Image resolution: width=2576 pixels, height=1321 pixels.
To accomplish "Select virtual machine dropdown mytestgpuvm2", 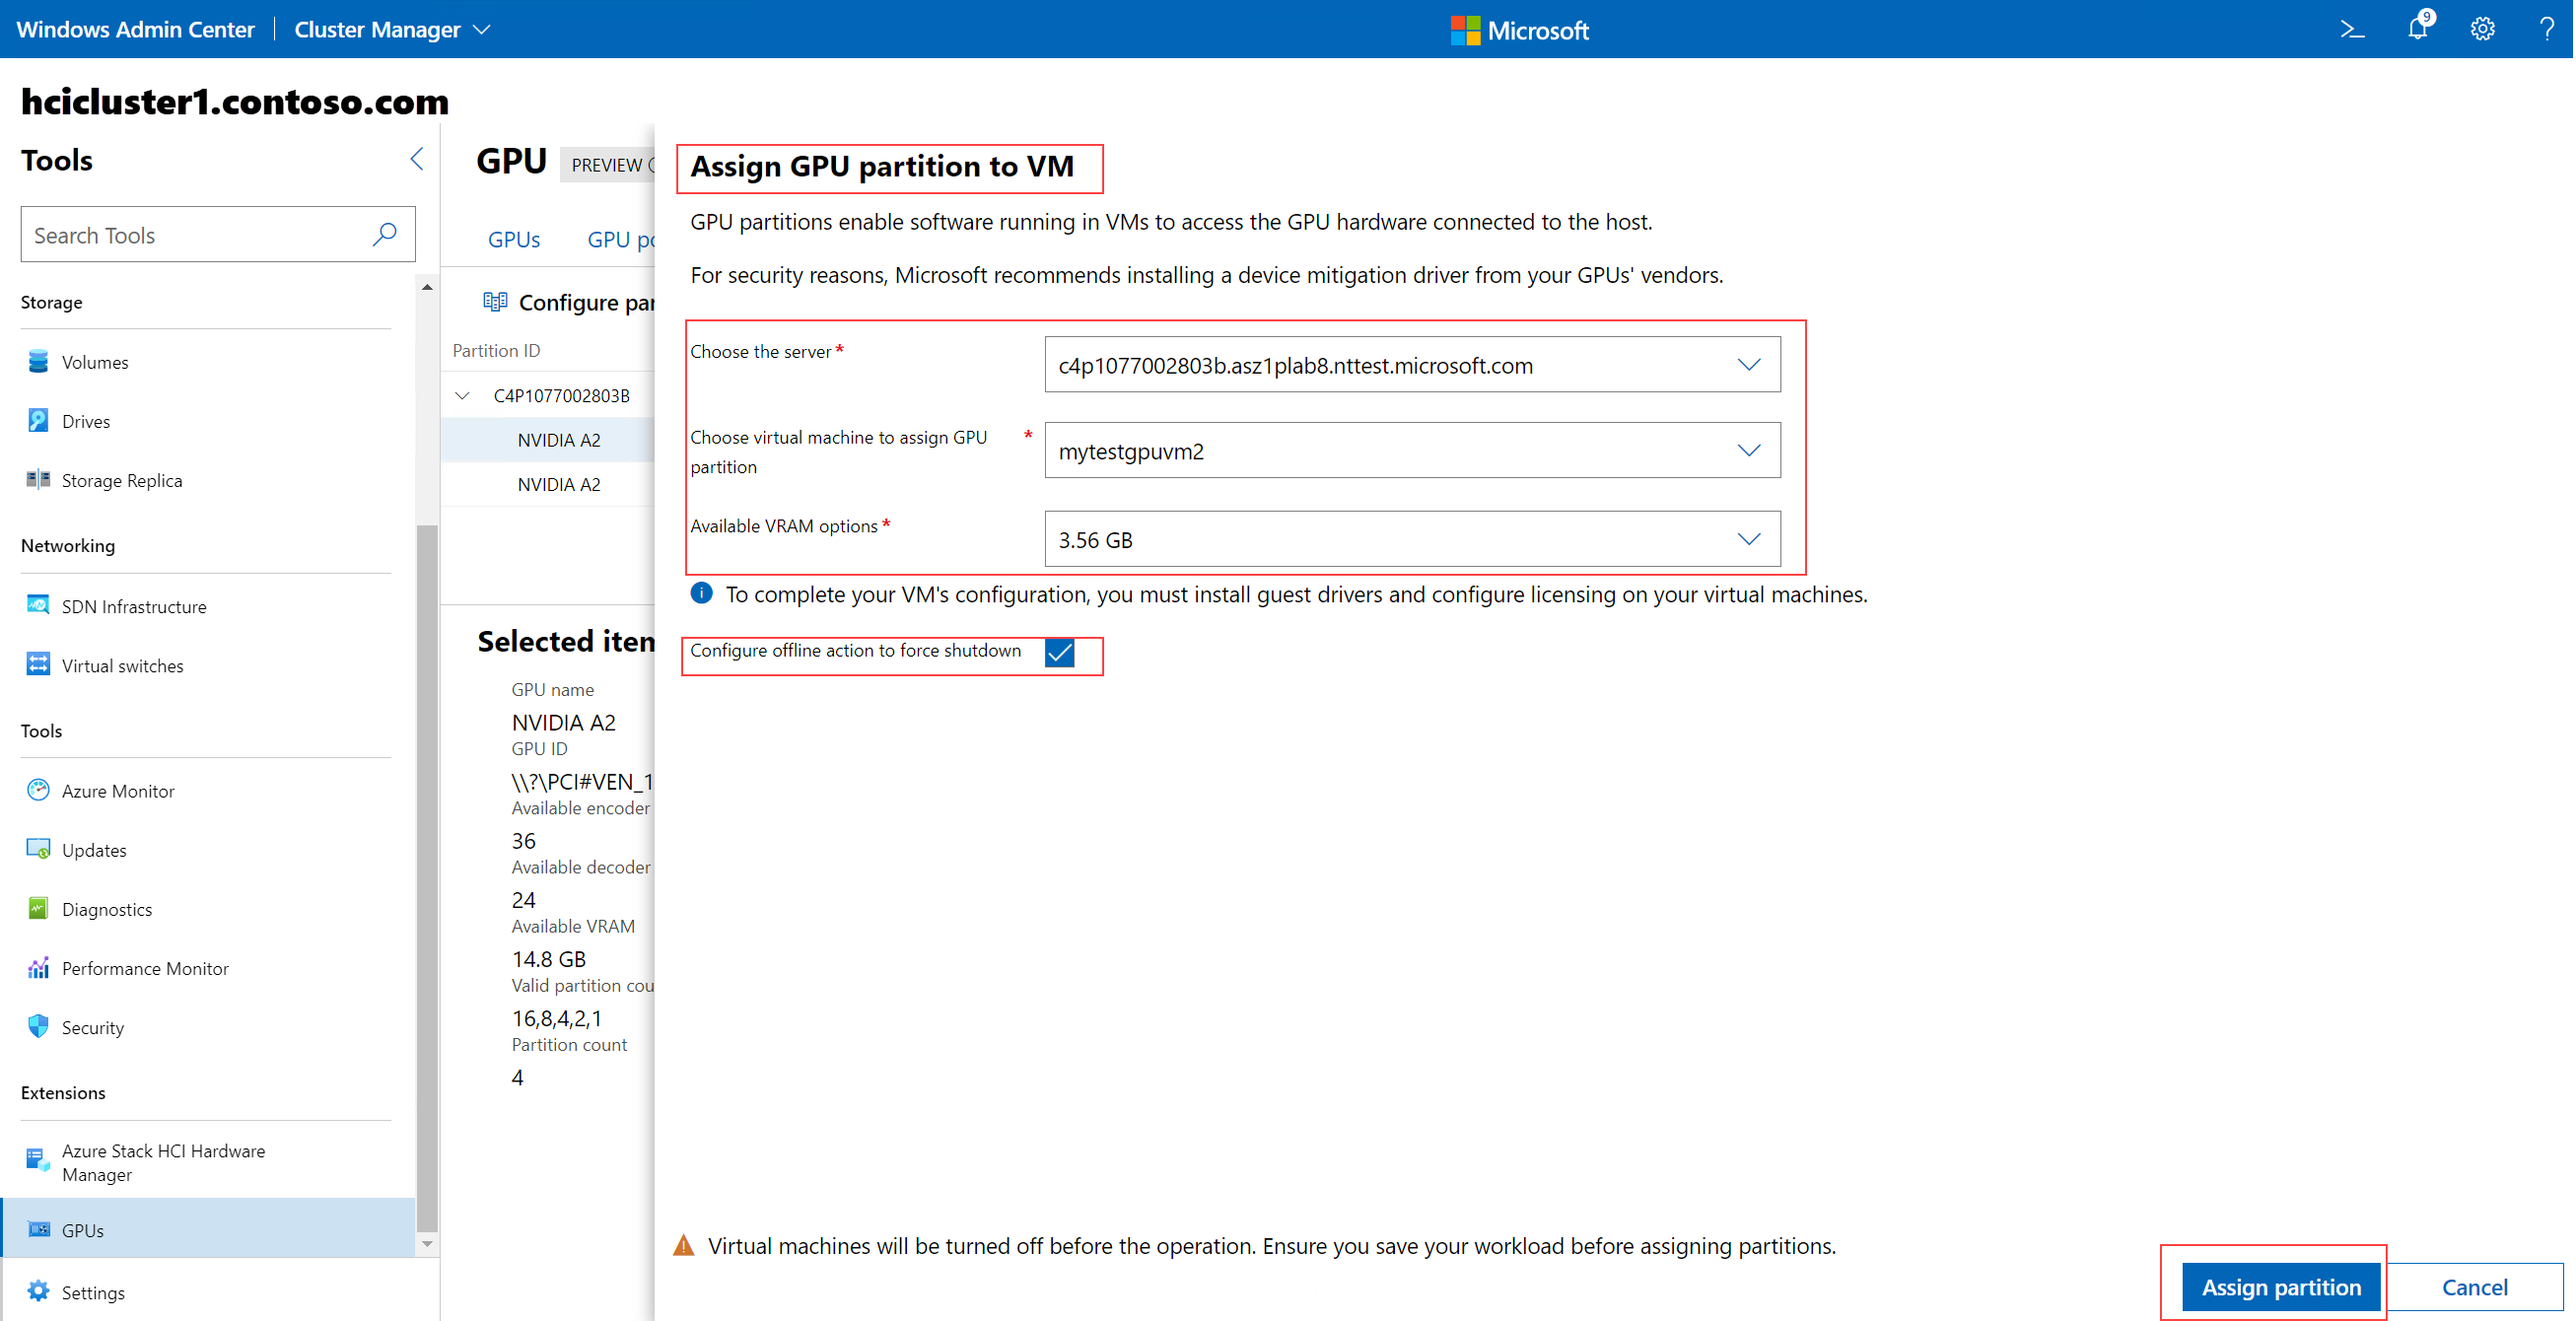I will pos(1412,452).
